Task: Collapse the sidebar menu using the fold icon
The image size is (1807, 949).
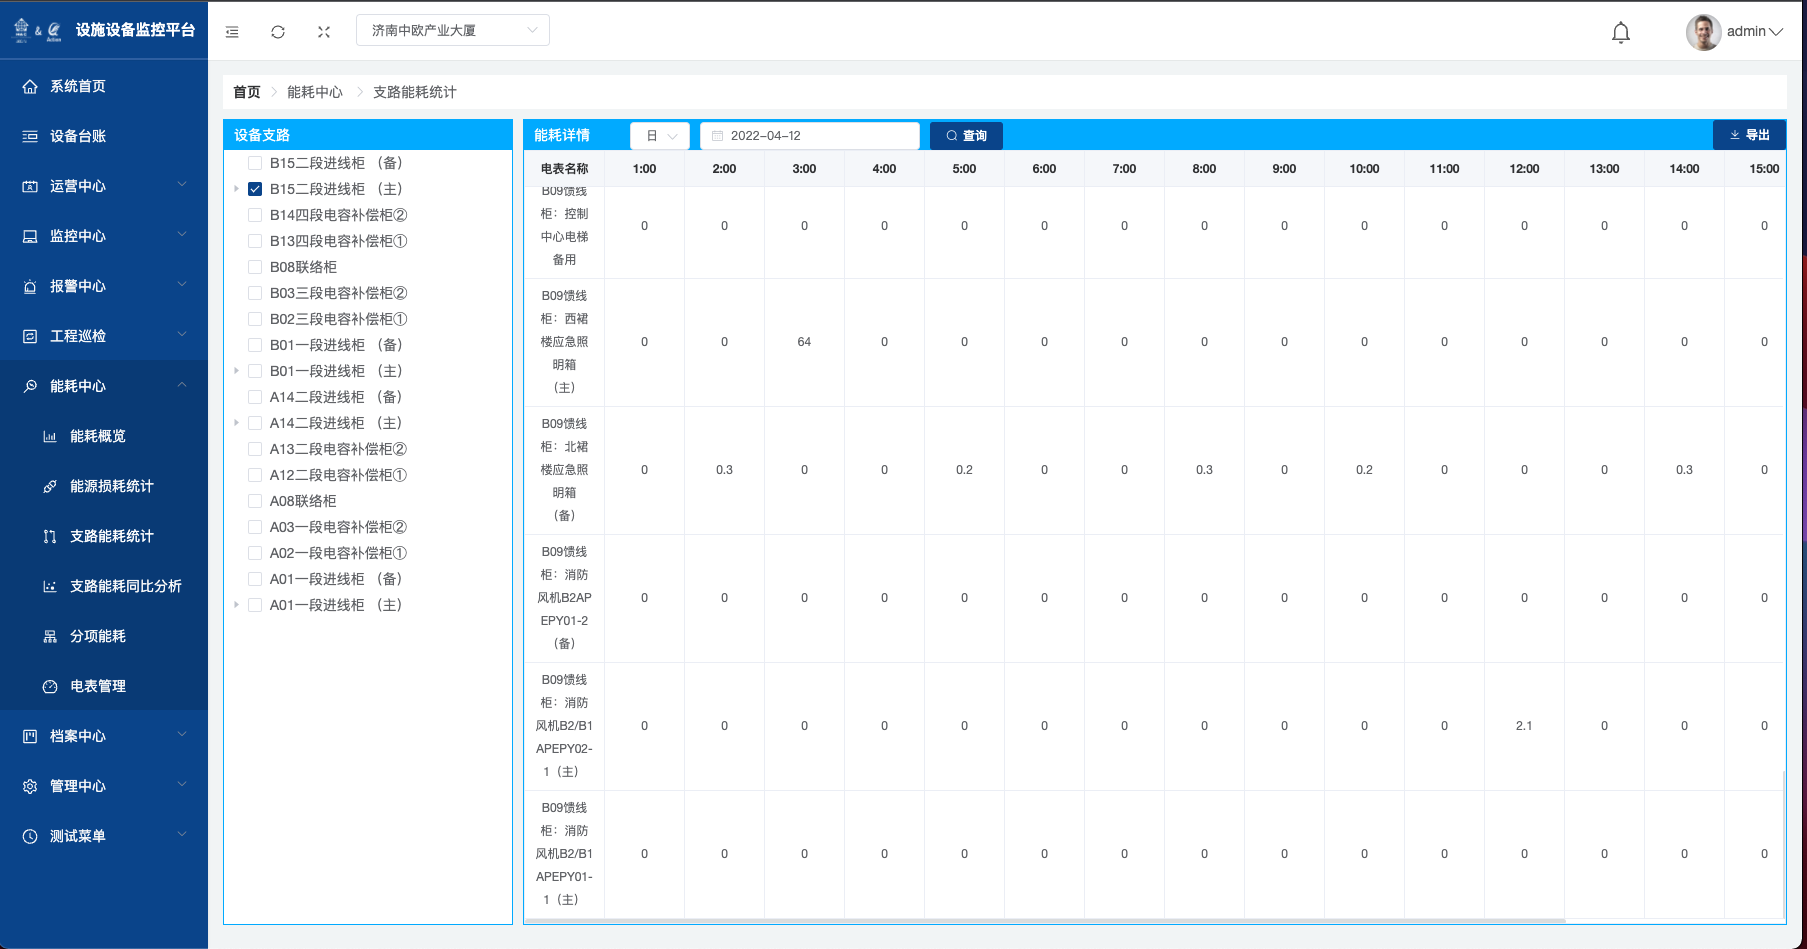Action: [232, 32]
